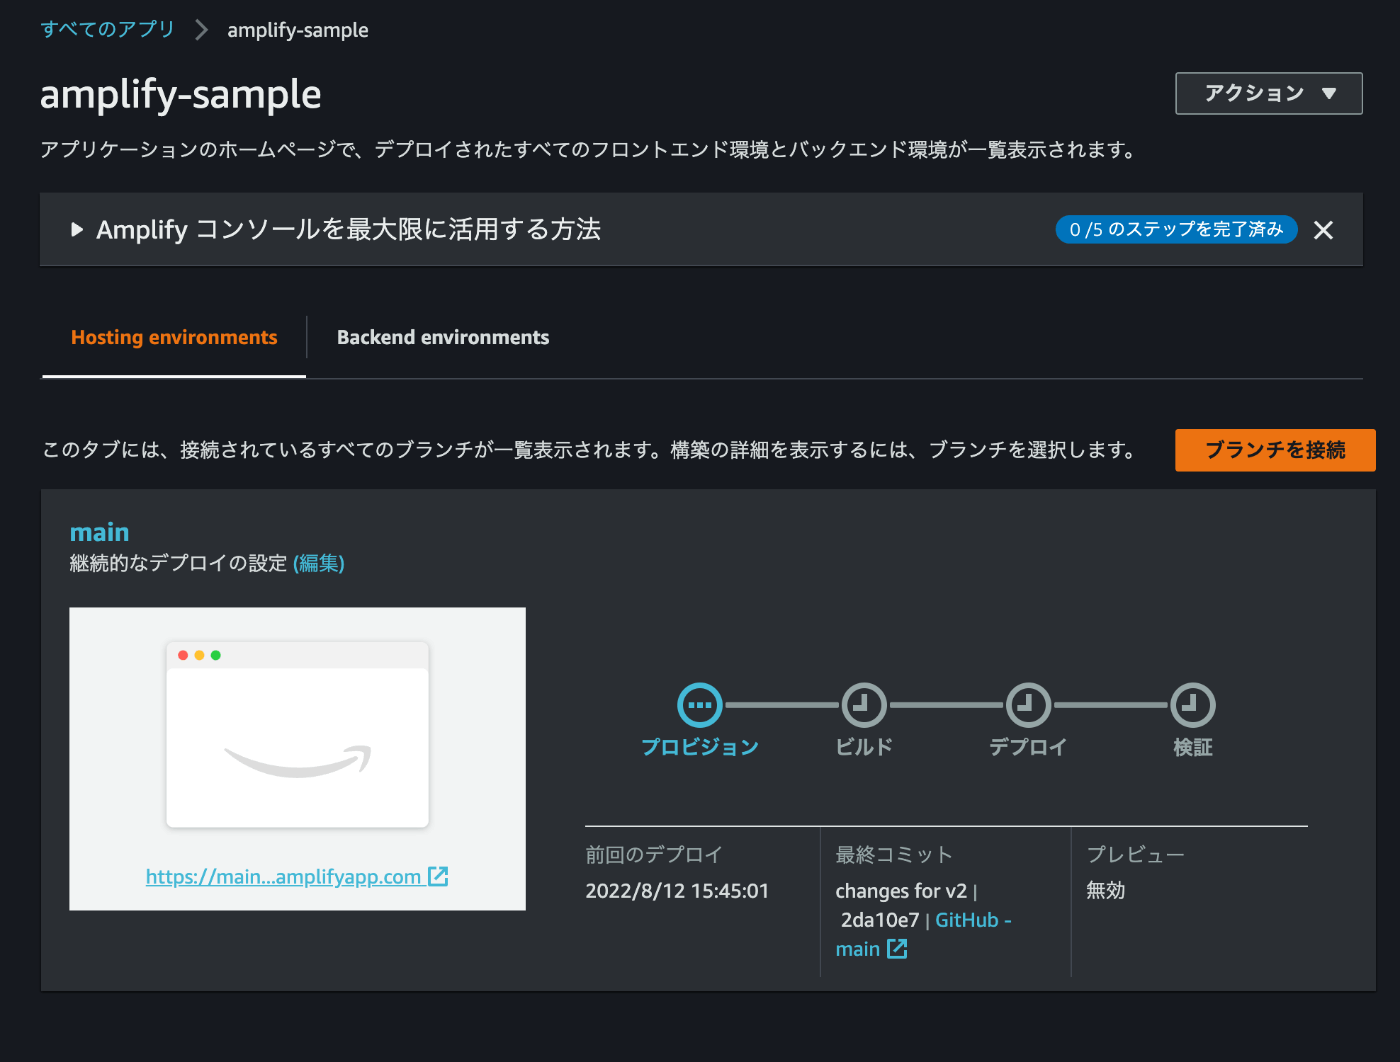1400x1062 pixels.
Task: Click the プレビュー column label
Action: 1136,855
